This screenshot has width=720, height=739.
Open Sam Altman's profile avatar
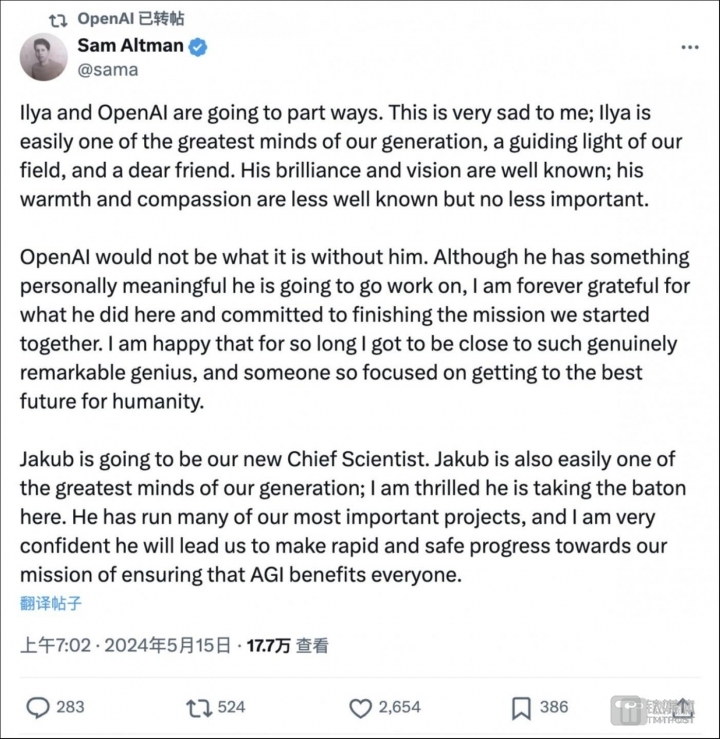point(44,57)
